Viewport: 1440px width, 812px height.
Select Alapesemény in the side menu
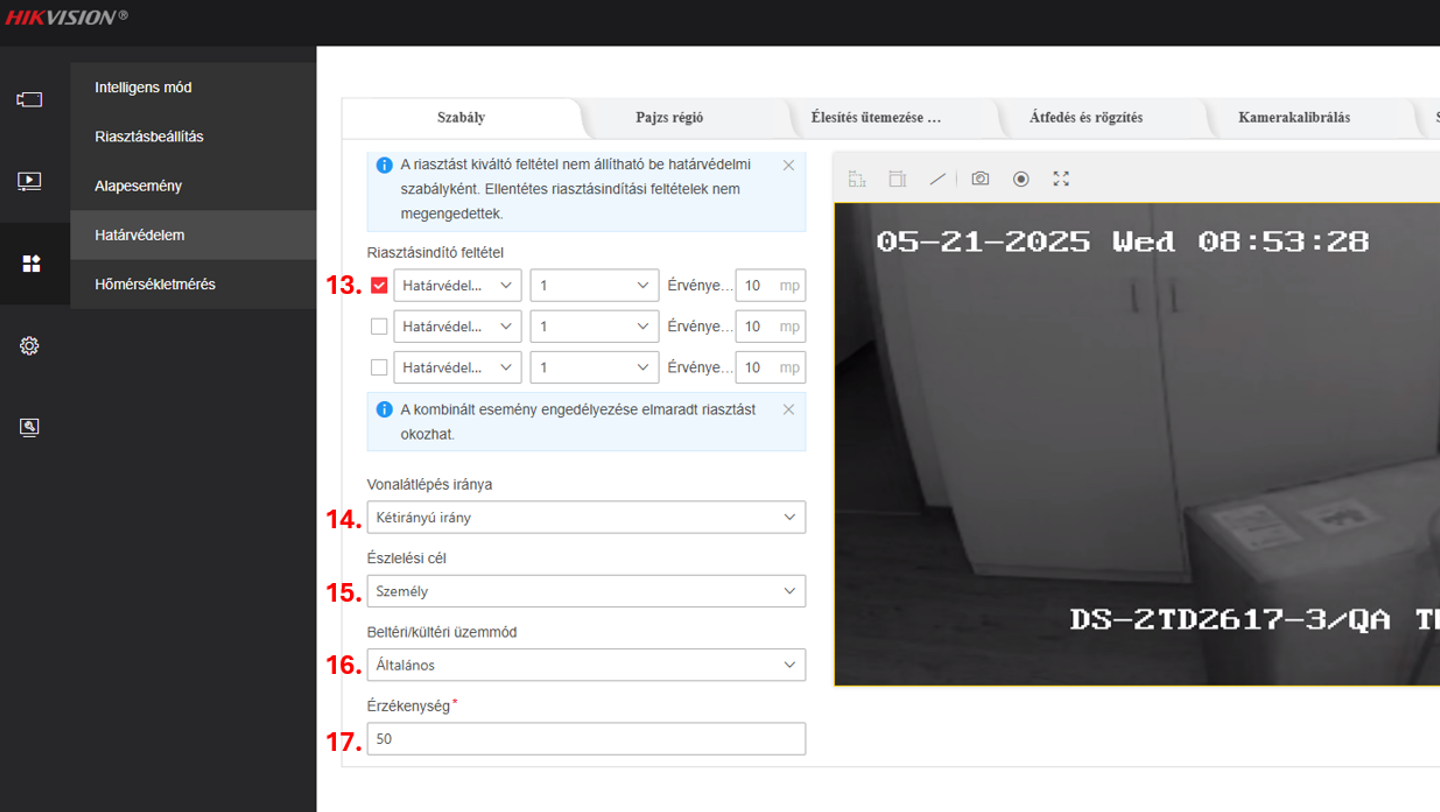click(193, 186)
